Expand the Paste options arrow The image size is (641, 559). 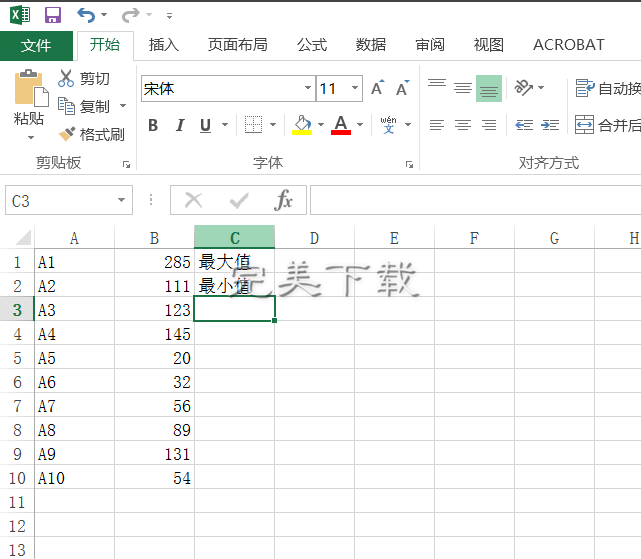[31, 137]
